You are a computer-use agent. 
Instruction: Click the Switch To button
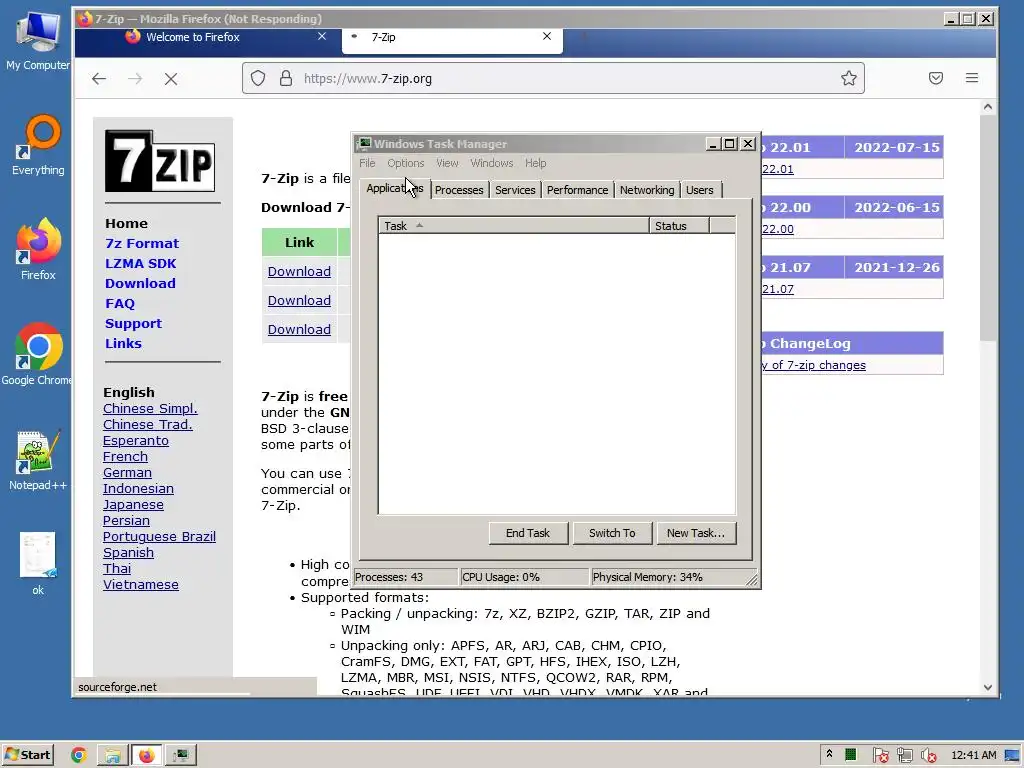tap(612, 533)
